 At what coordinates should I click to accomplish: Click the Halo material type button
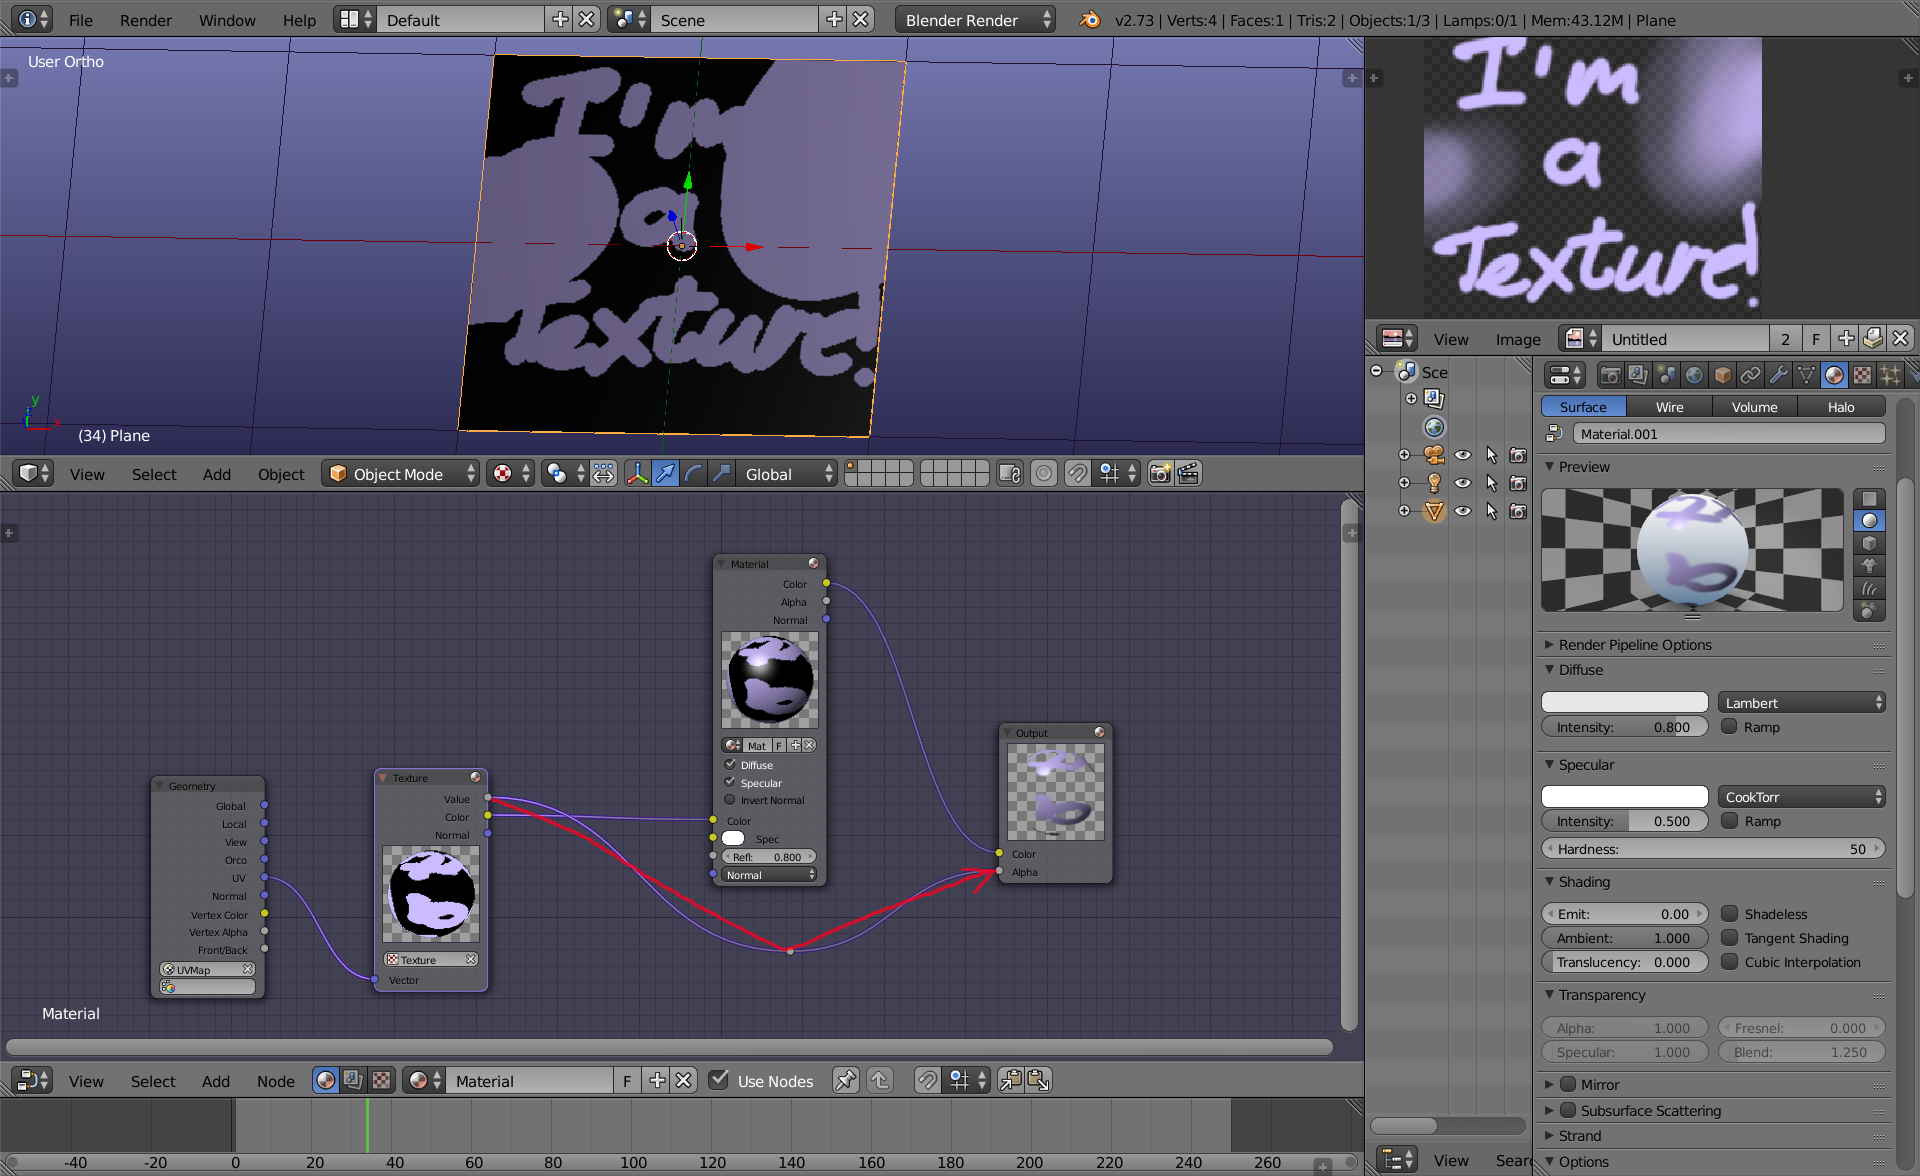pyautogui.click(x=1840, y=407)
